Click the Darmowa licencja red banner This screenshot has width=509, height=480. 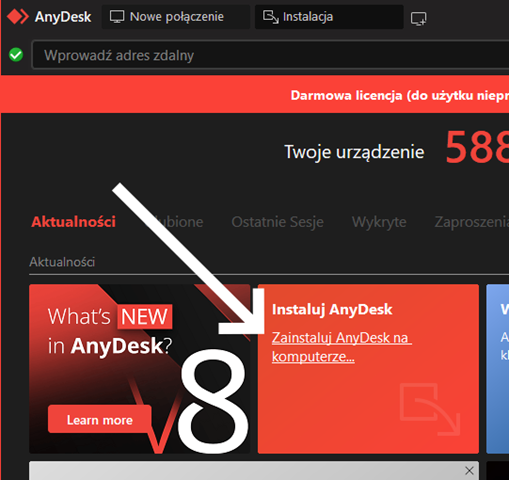point(255,95)
